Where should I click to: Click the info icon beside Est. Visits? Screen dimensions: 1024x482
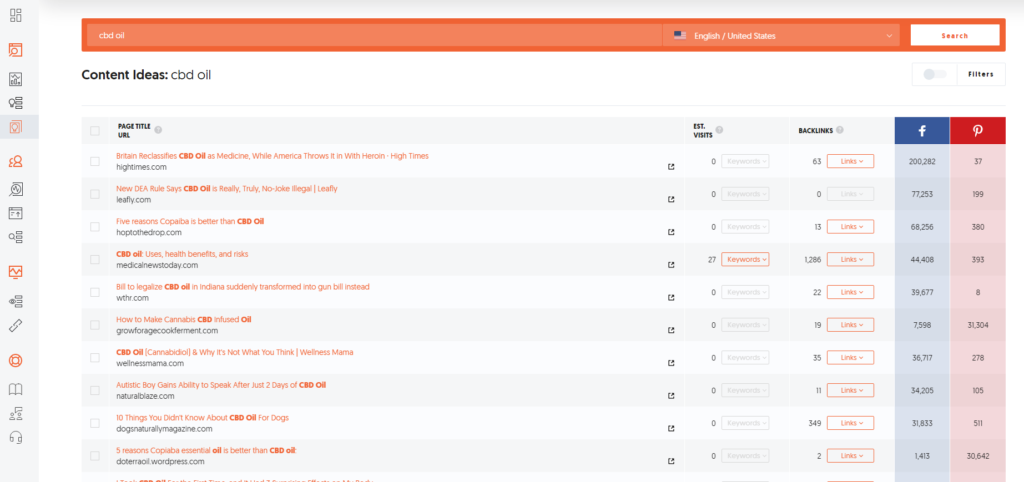point(720,130)
